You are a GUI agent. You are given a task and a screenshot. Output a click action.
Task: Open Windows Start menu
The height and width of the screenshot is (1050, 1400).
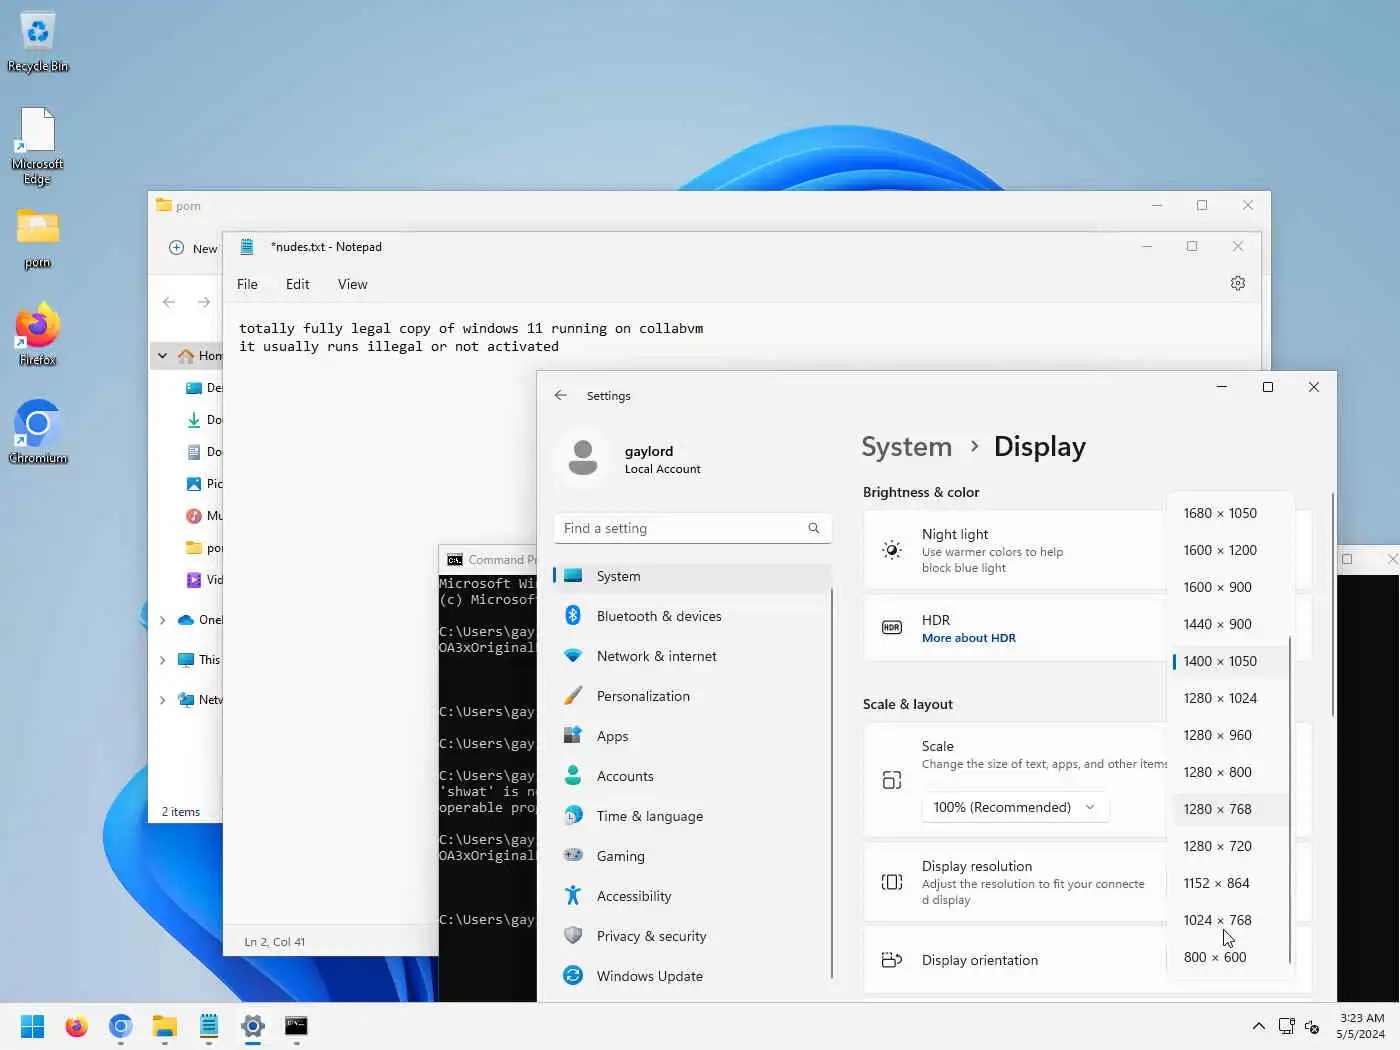32,1026
